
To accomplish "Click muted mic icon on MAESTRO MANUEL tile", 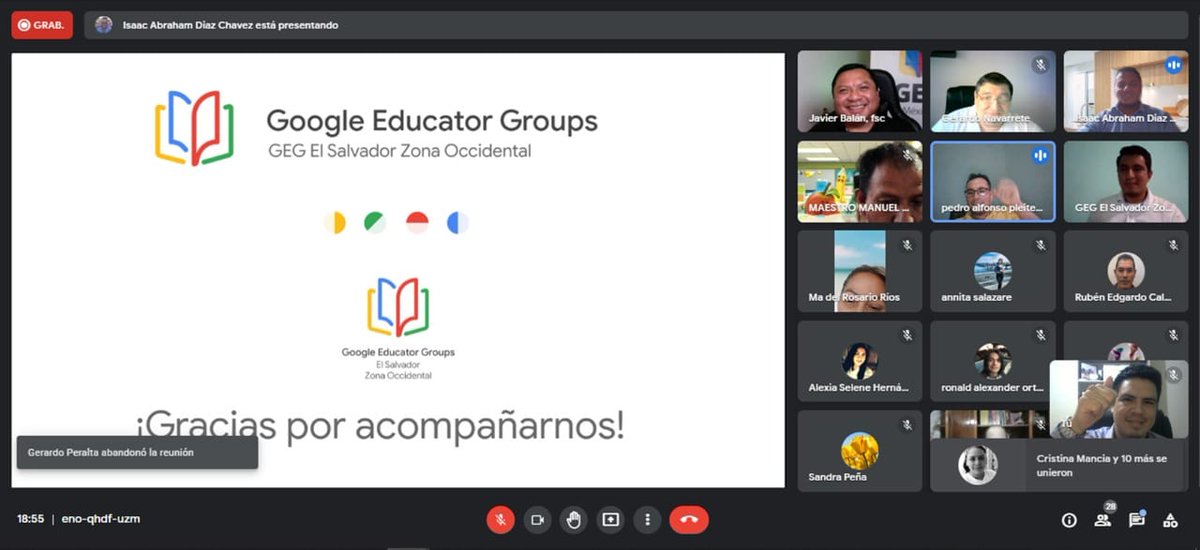I will (907, 155).
